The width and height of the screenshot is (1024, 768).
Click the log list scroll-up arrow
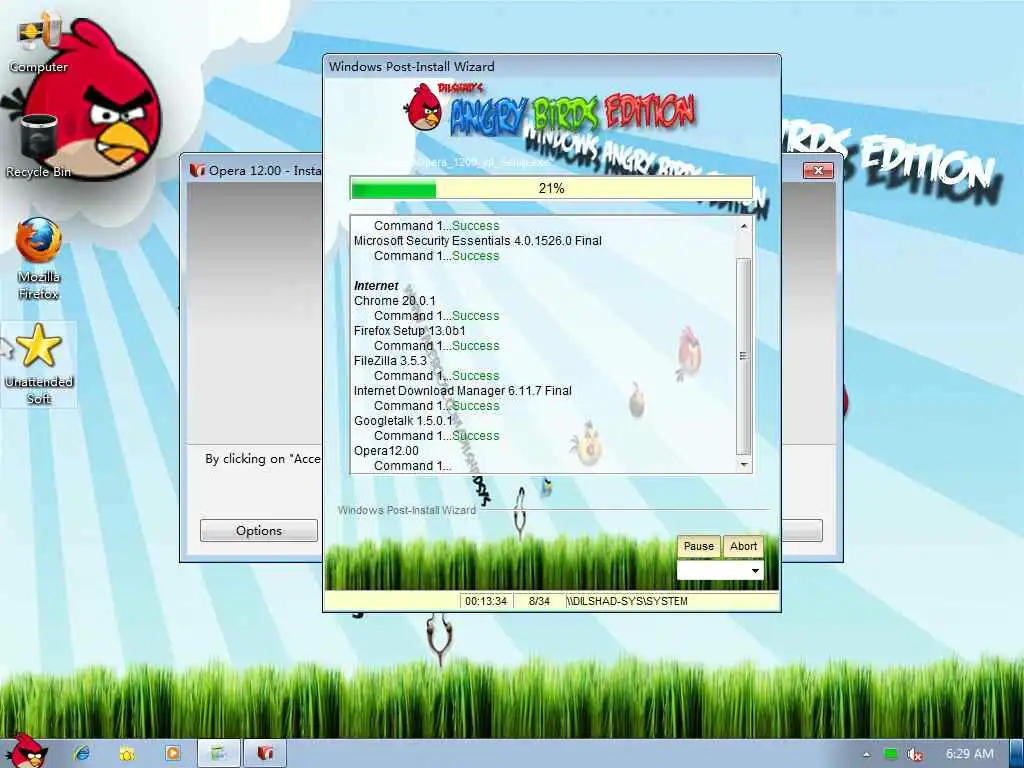(743, 226)
